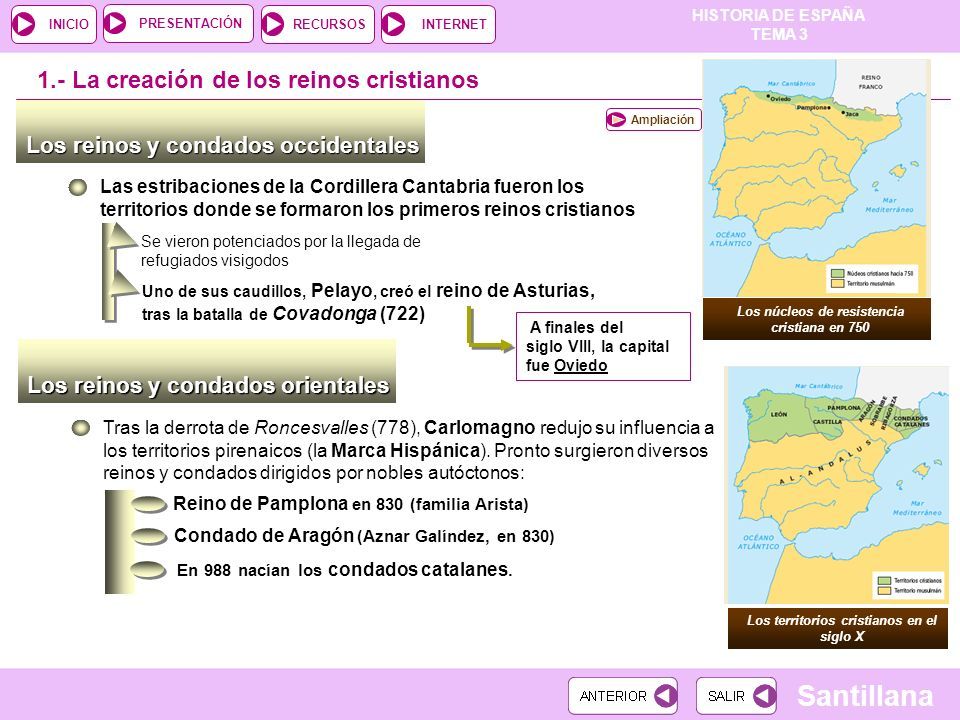This screenshot has height=720, width=960.
Task: Click bold text 'Marca Hispánica'
Action: [x=405, y=451]
